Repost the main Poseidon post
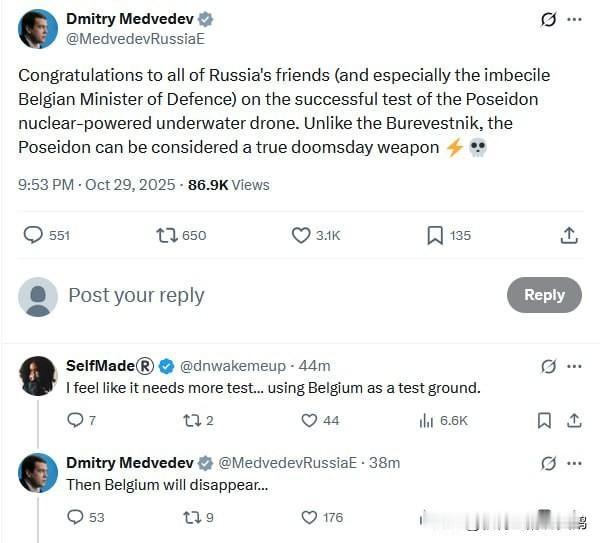The height and width of the screenshot is (543, 600). [x=167, y=235]
